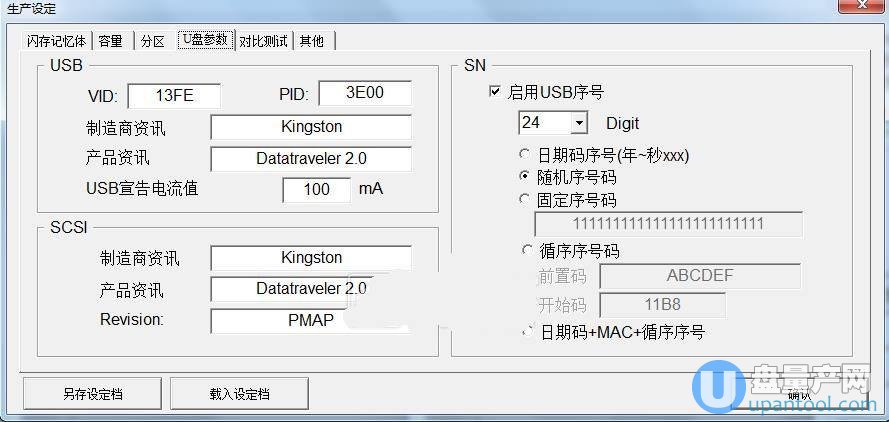Click the VID input field
Screen dimensions: 889x422
click(174, 96)
